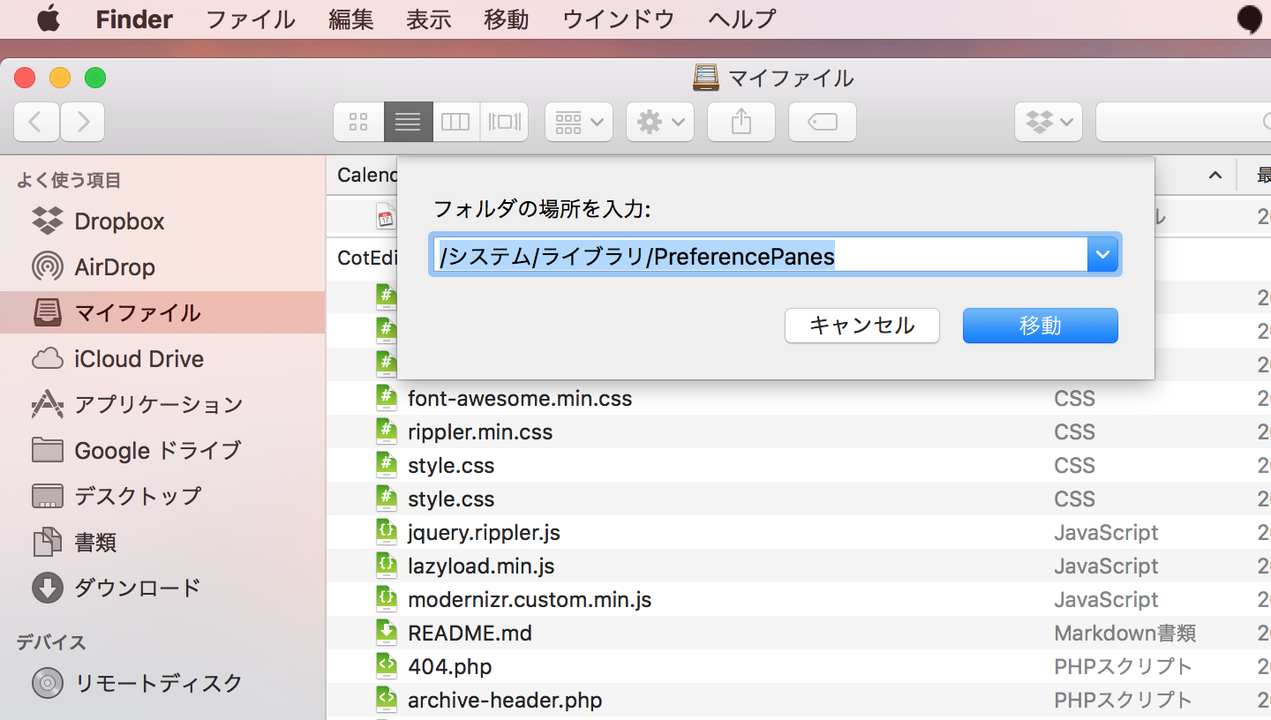Screen dimensions: 1271x720
Task: Click the blue 移動 button
Action: pyautogui.click(x=1040, y=325)
